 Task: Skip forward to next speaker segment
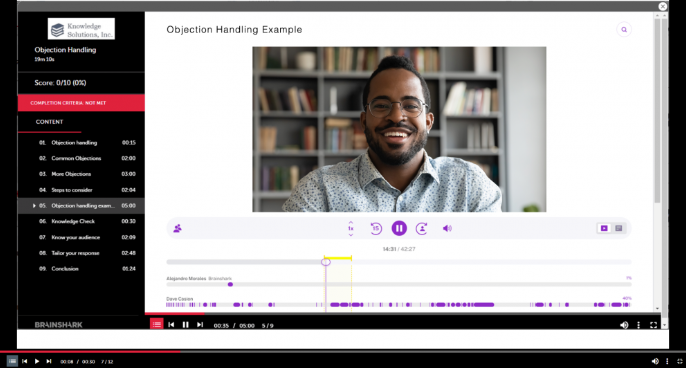pos(422,228)
